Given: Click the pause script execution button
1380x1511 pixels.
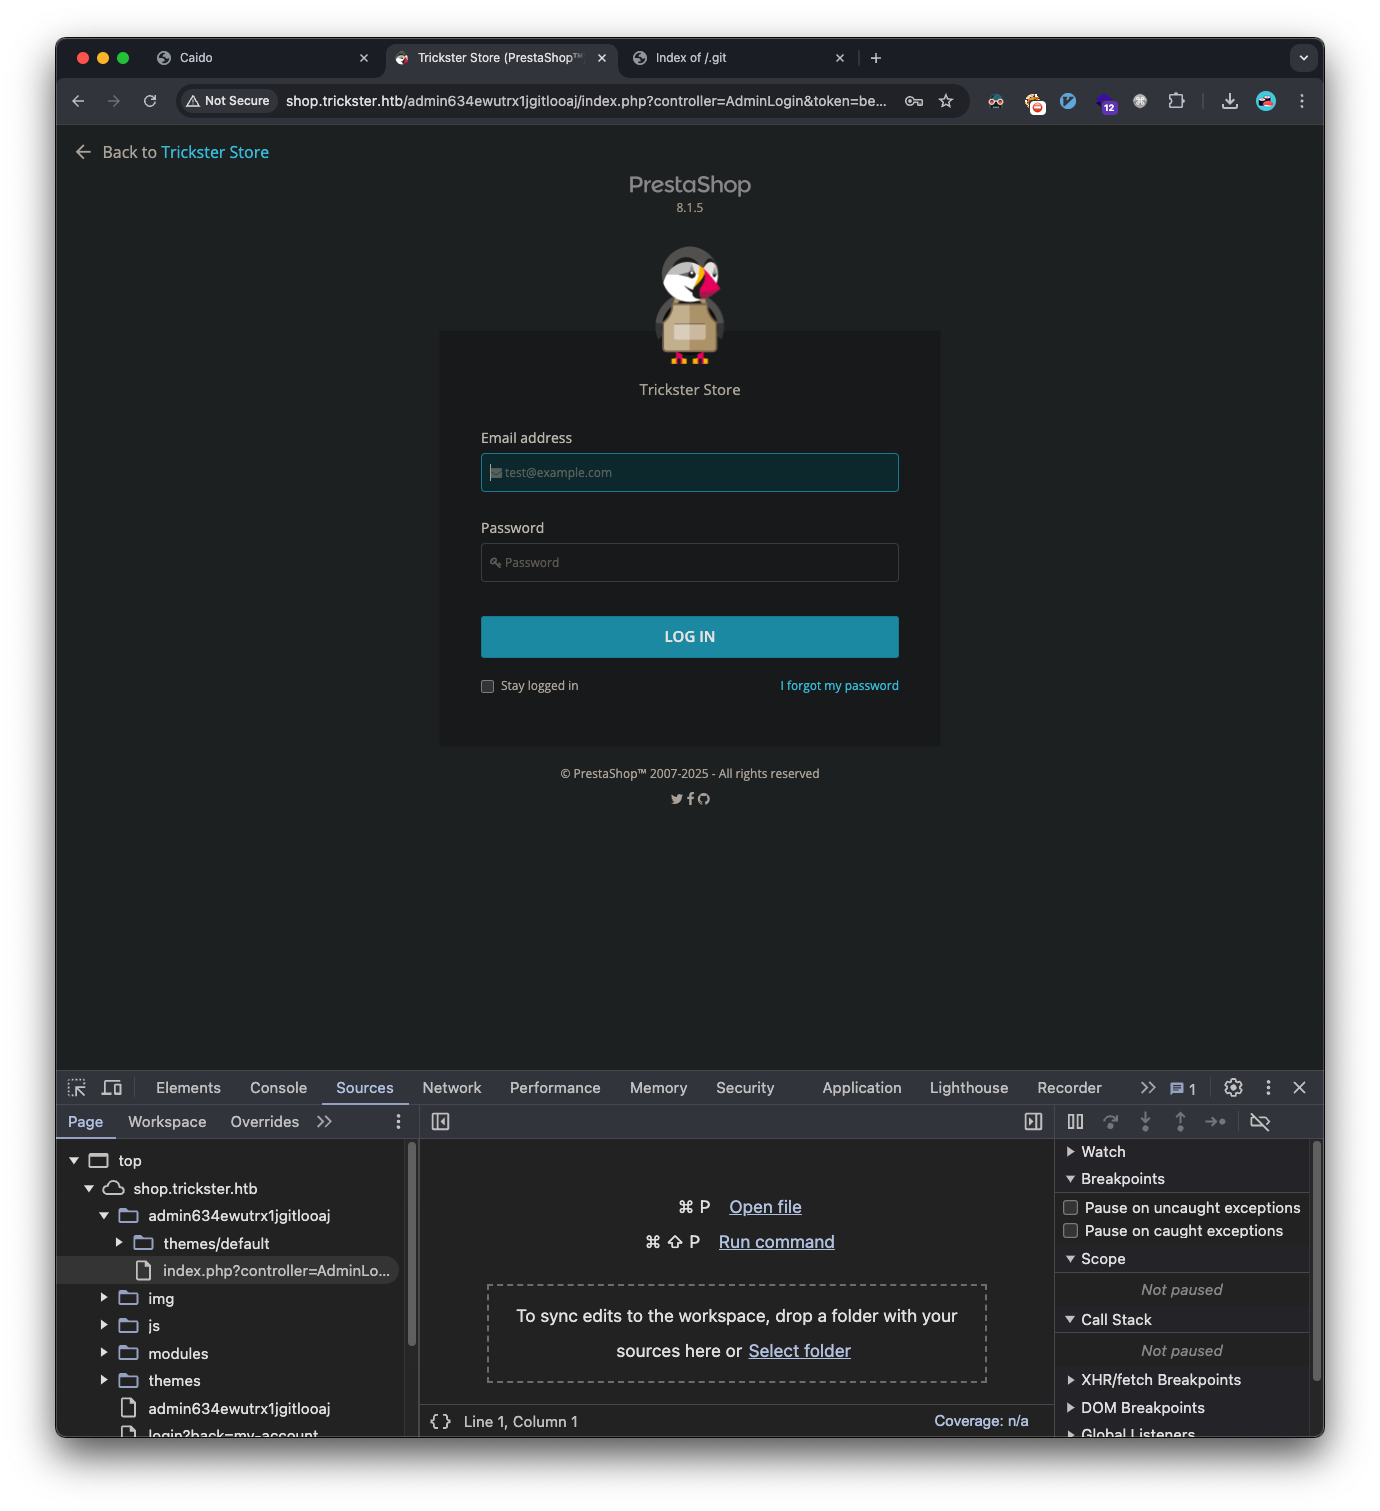Looking at the screenshot, I should (1075, 1122).
